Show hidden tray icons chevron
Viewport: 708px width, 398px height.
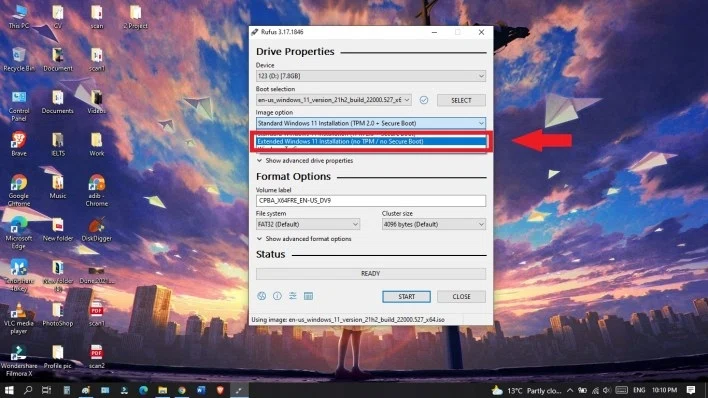click(570, 390)
